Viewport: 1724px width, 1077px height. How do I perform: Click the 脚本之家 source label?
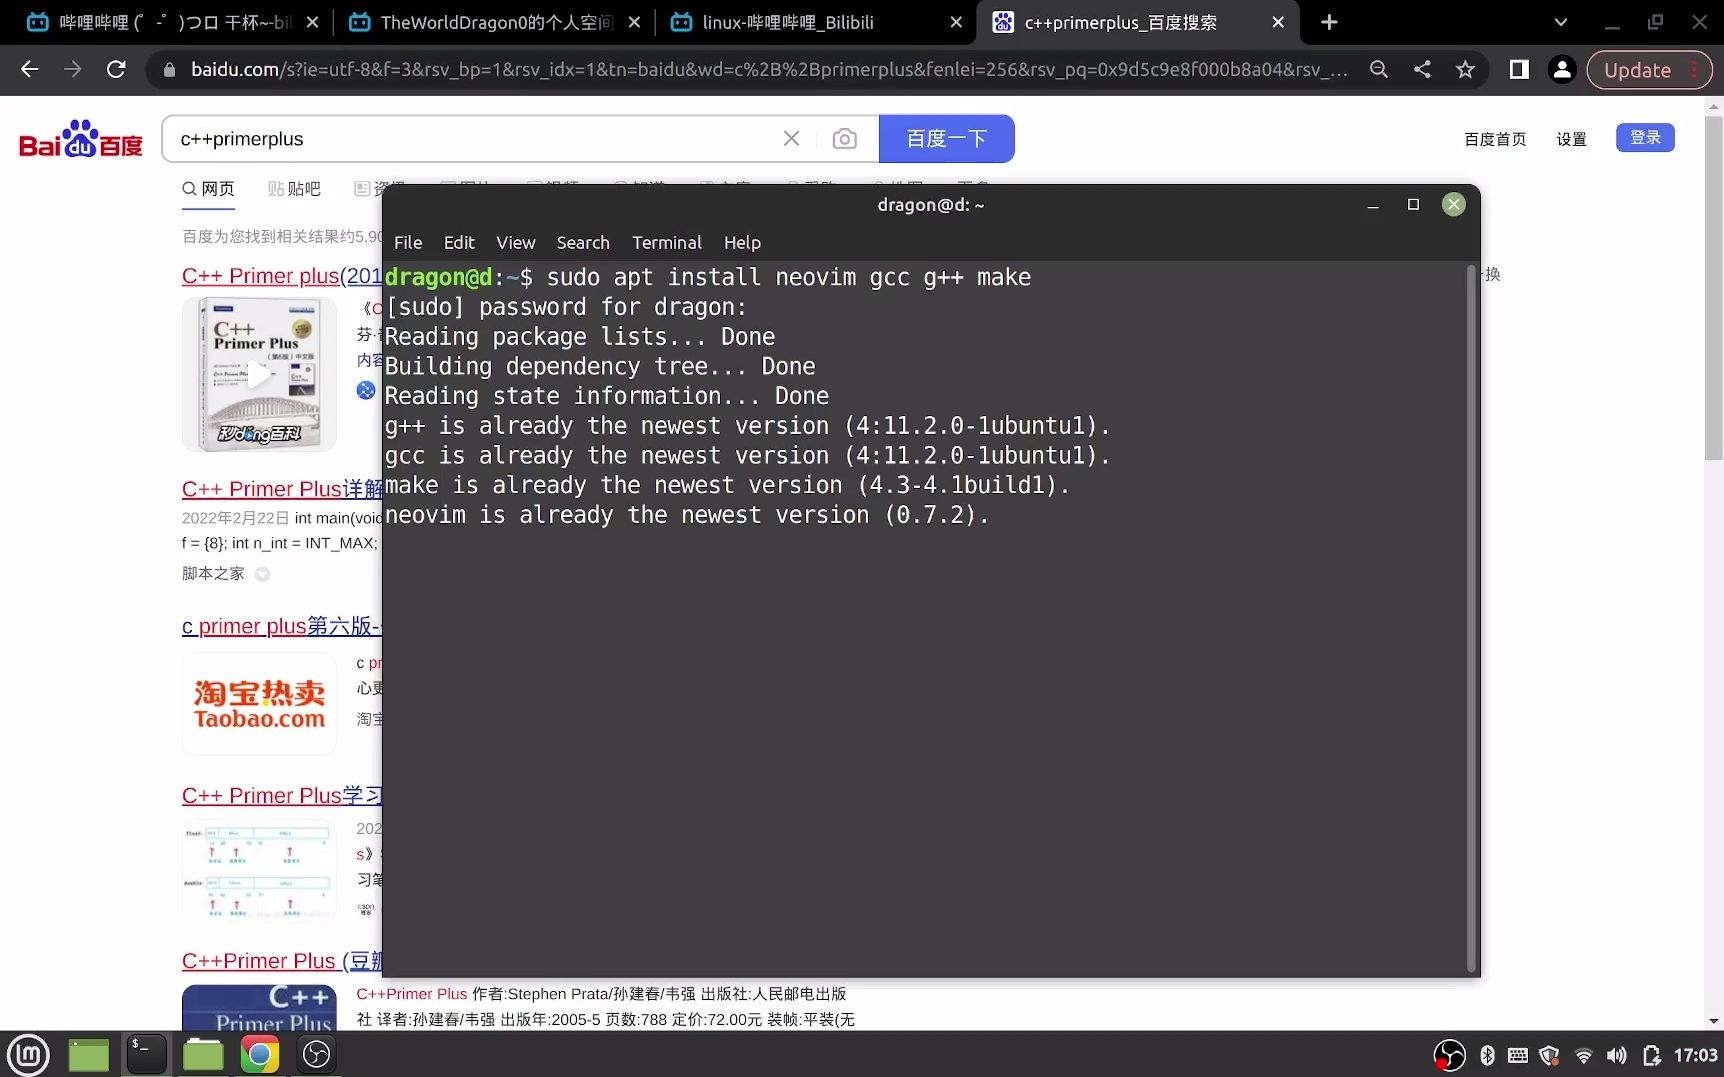pos(213,573)
